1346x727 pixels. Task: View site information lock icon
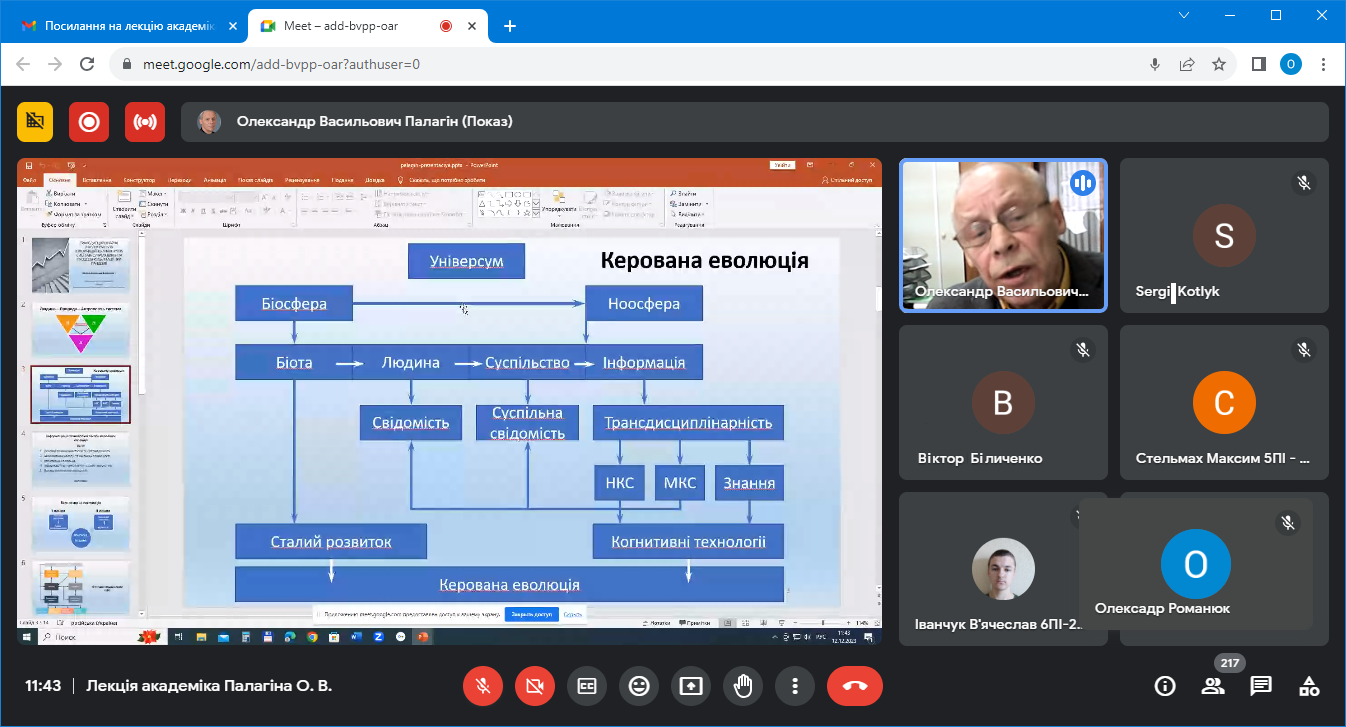pyautogui.click(x=127, y=64)
